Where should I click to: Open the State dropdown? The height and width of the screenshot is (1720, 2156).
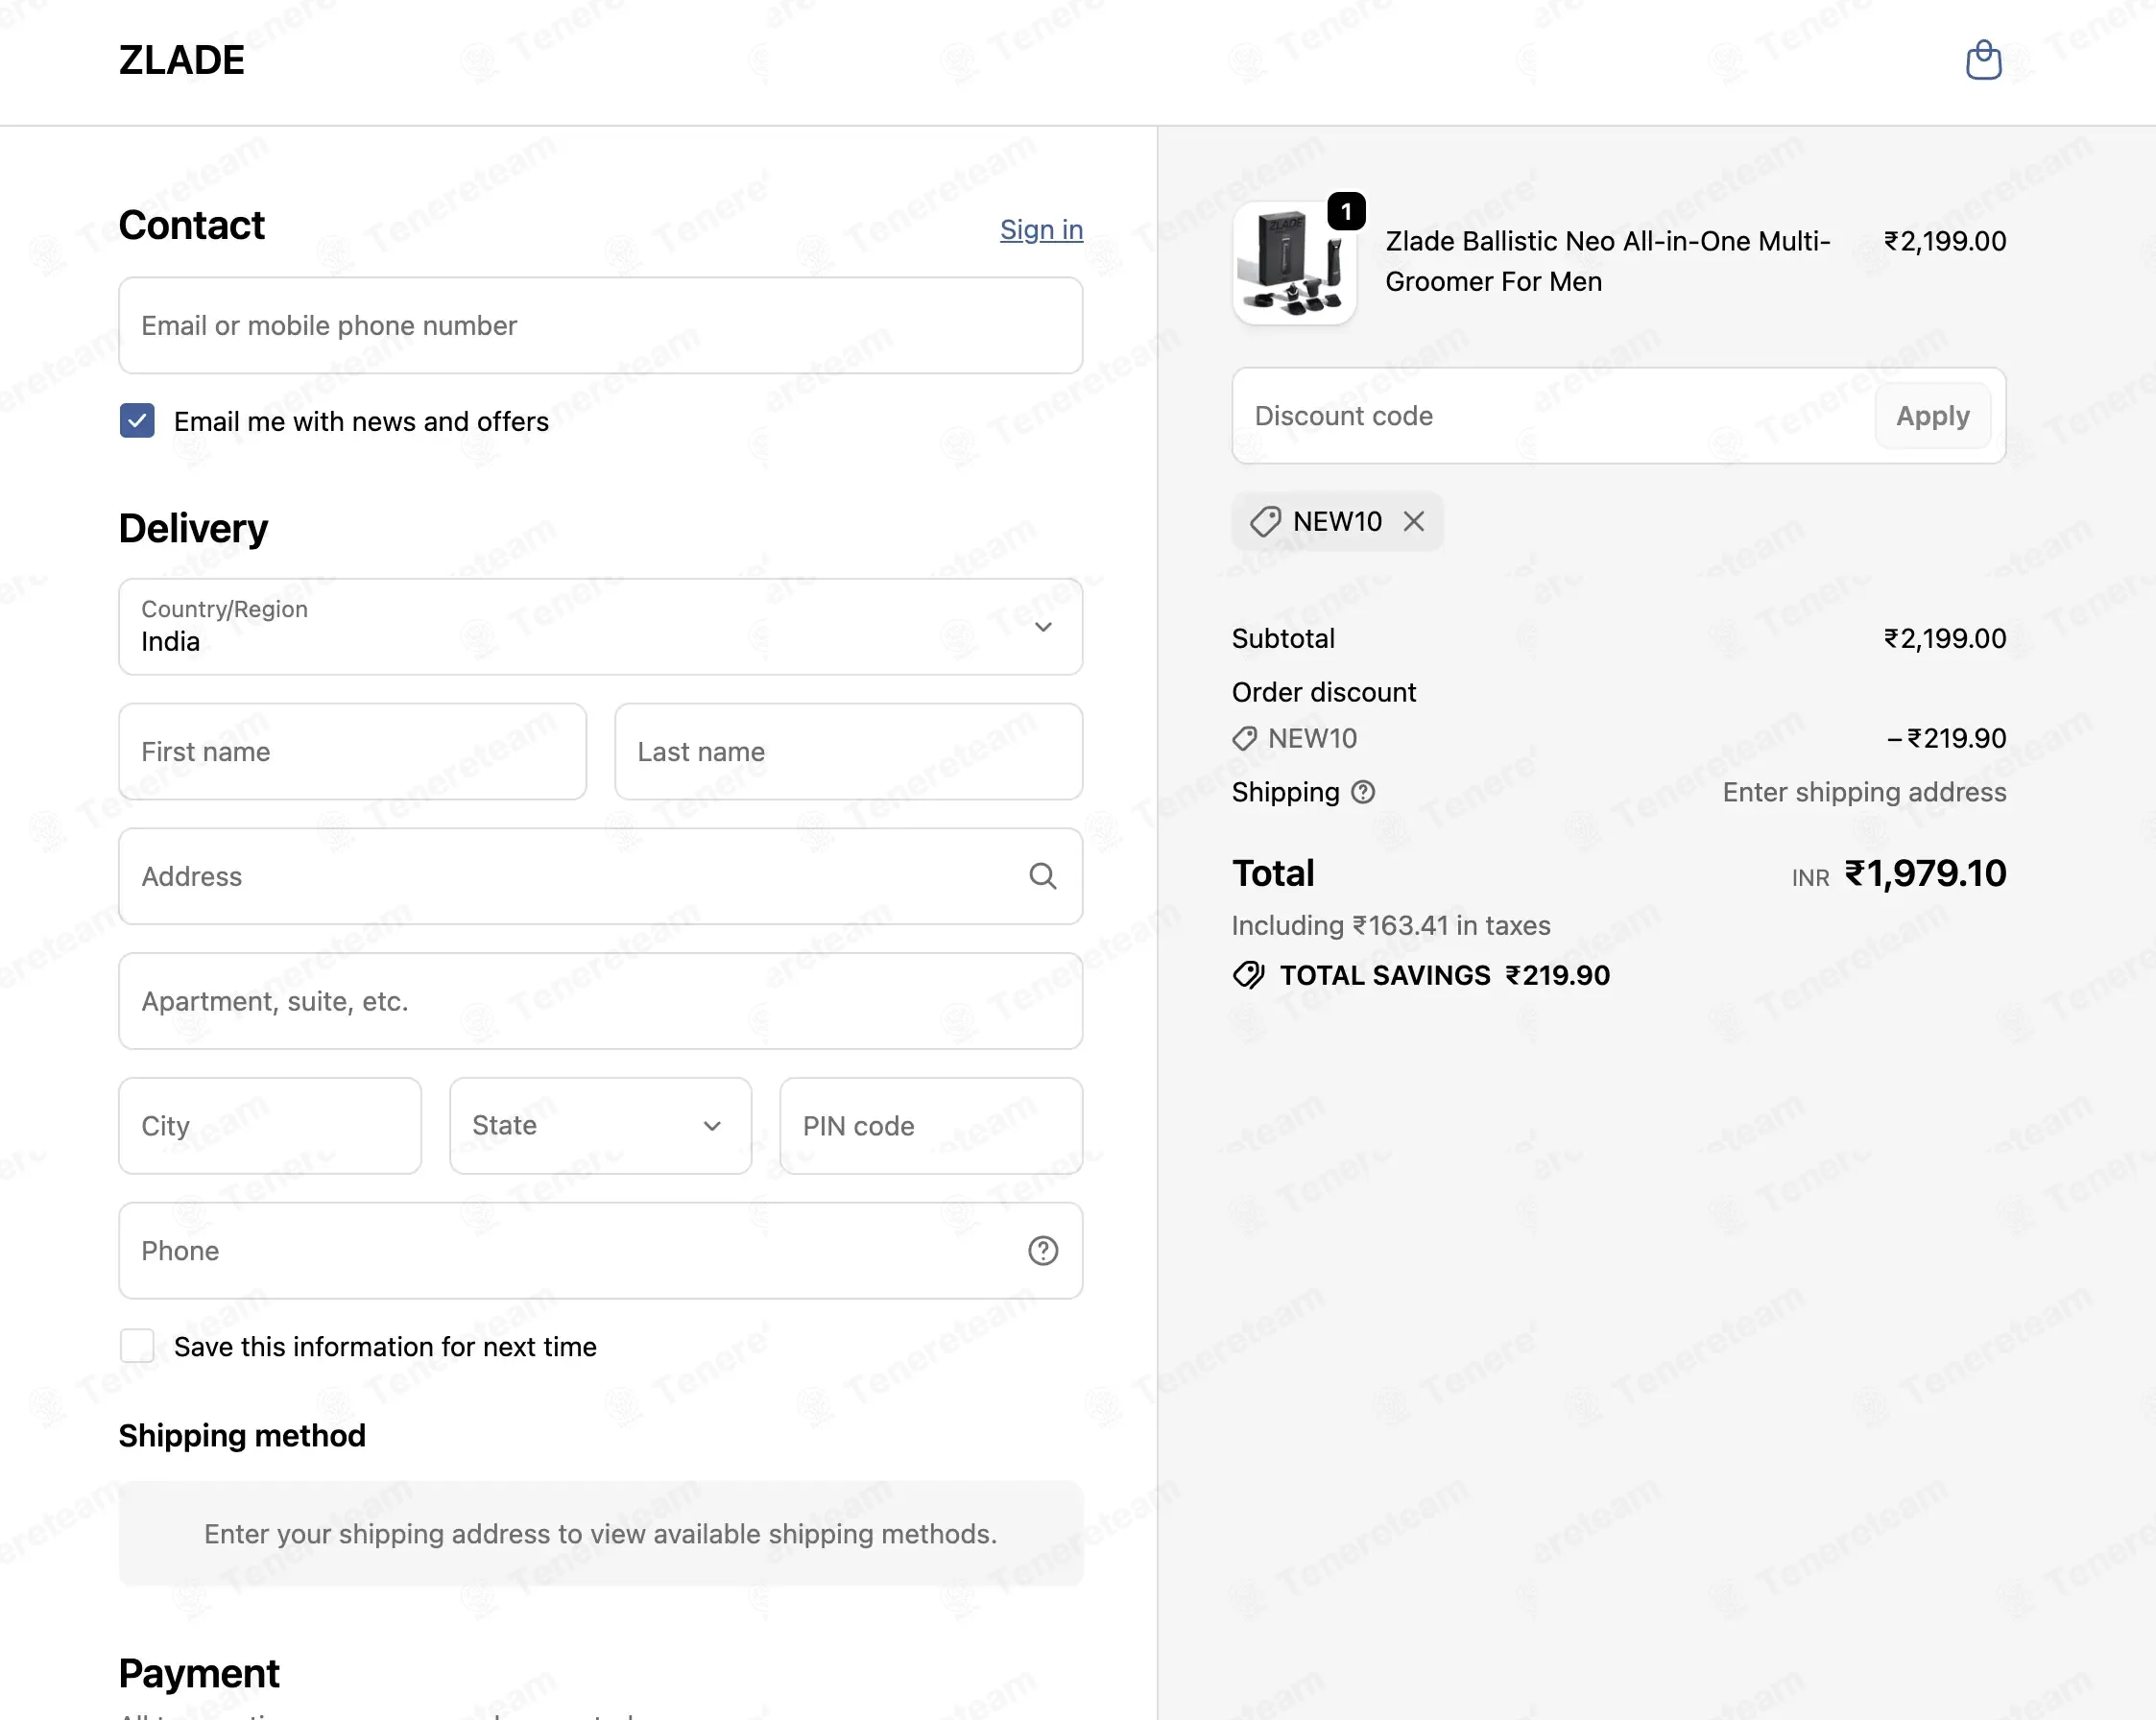[x=600, y=1125]
